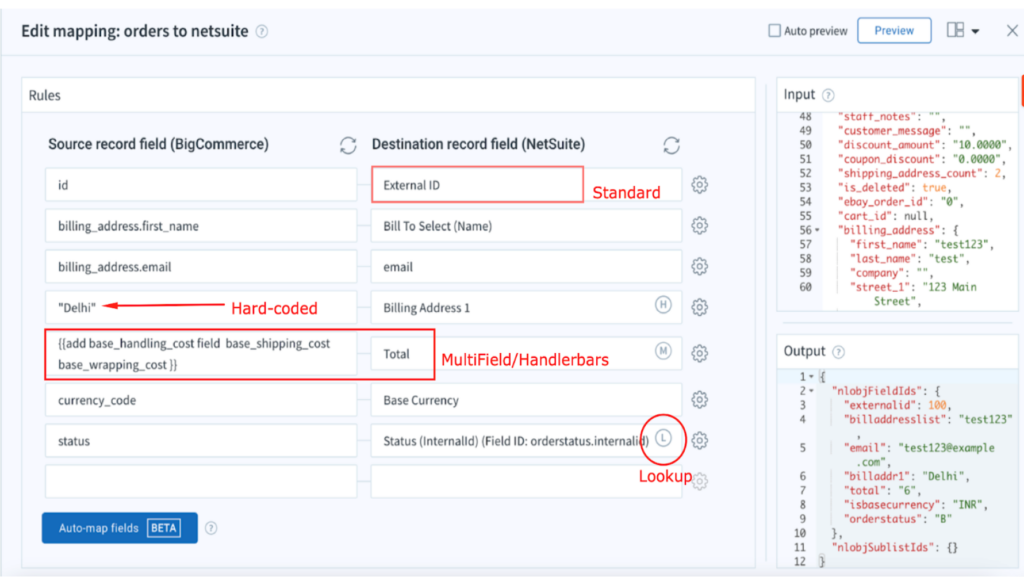Click the hard-coded H badge icon
The width and height of the screenshot is (1024, 577).
click(x=663, y=305)
